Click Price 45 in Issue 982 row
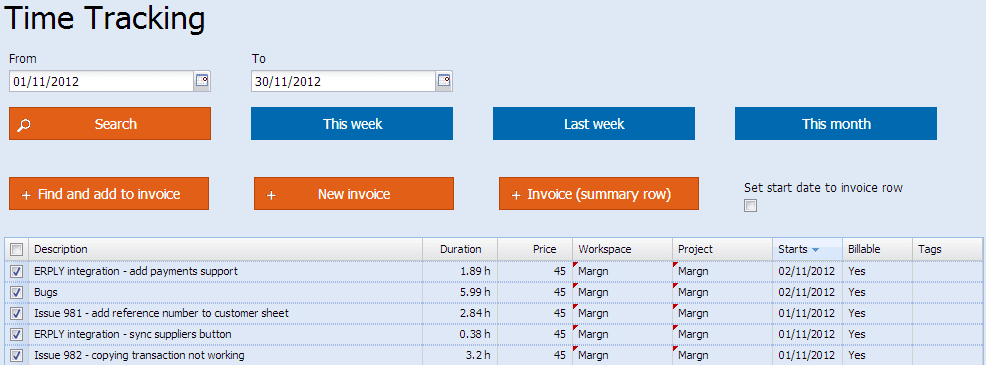986x366 pixels. click(535, 355)
